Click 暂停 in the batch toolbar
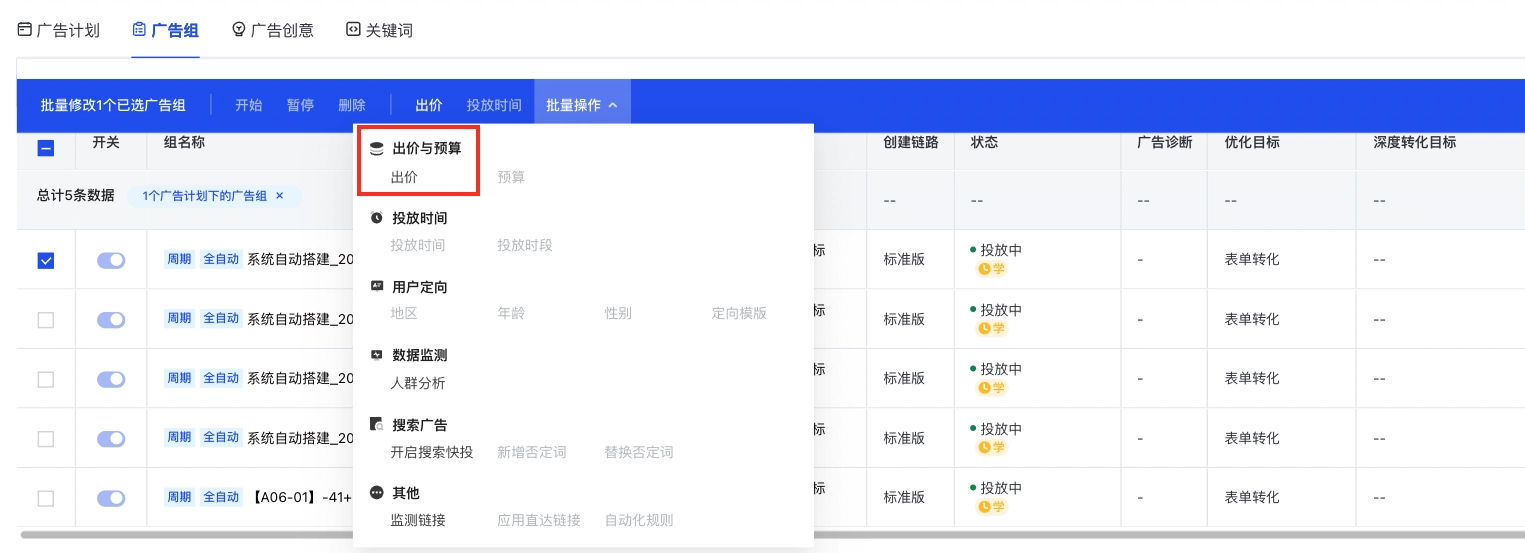This screenshot has height=553, width=1525. [301, 105]
